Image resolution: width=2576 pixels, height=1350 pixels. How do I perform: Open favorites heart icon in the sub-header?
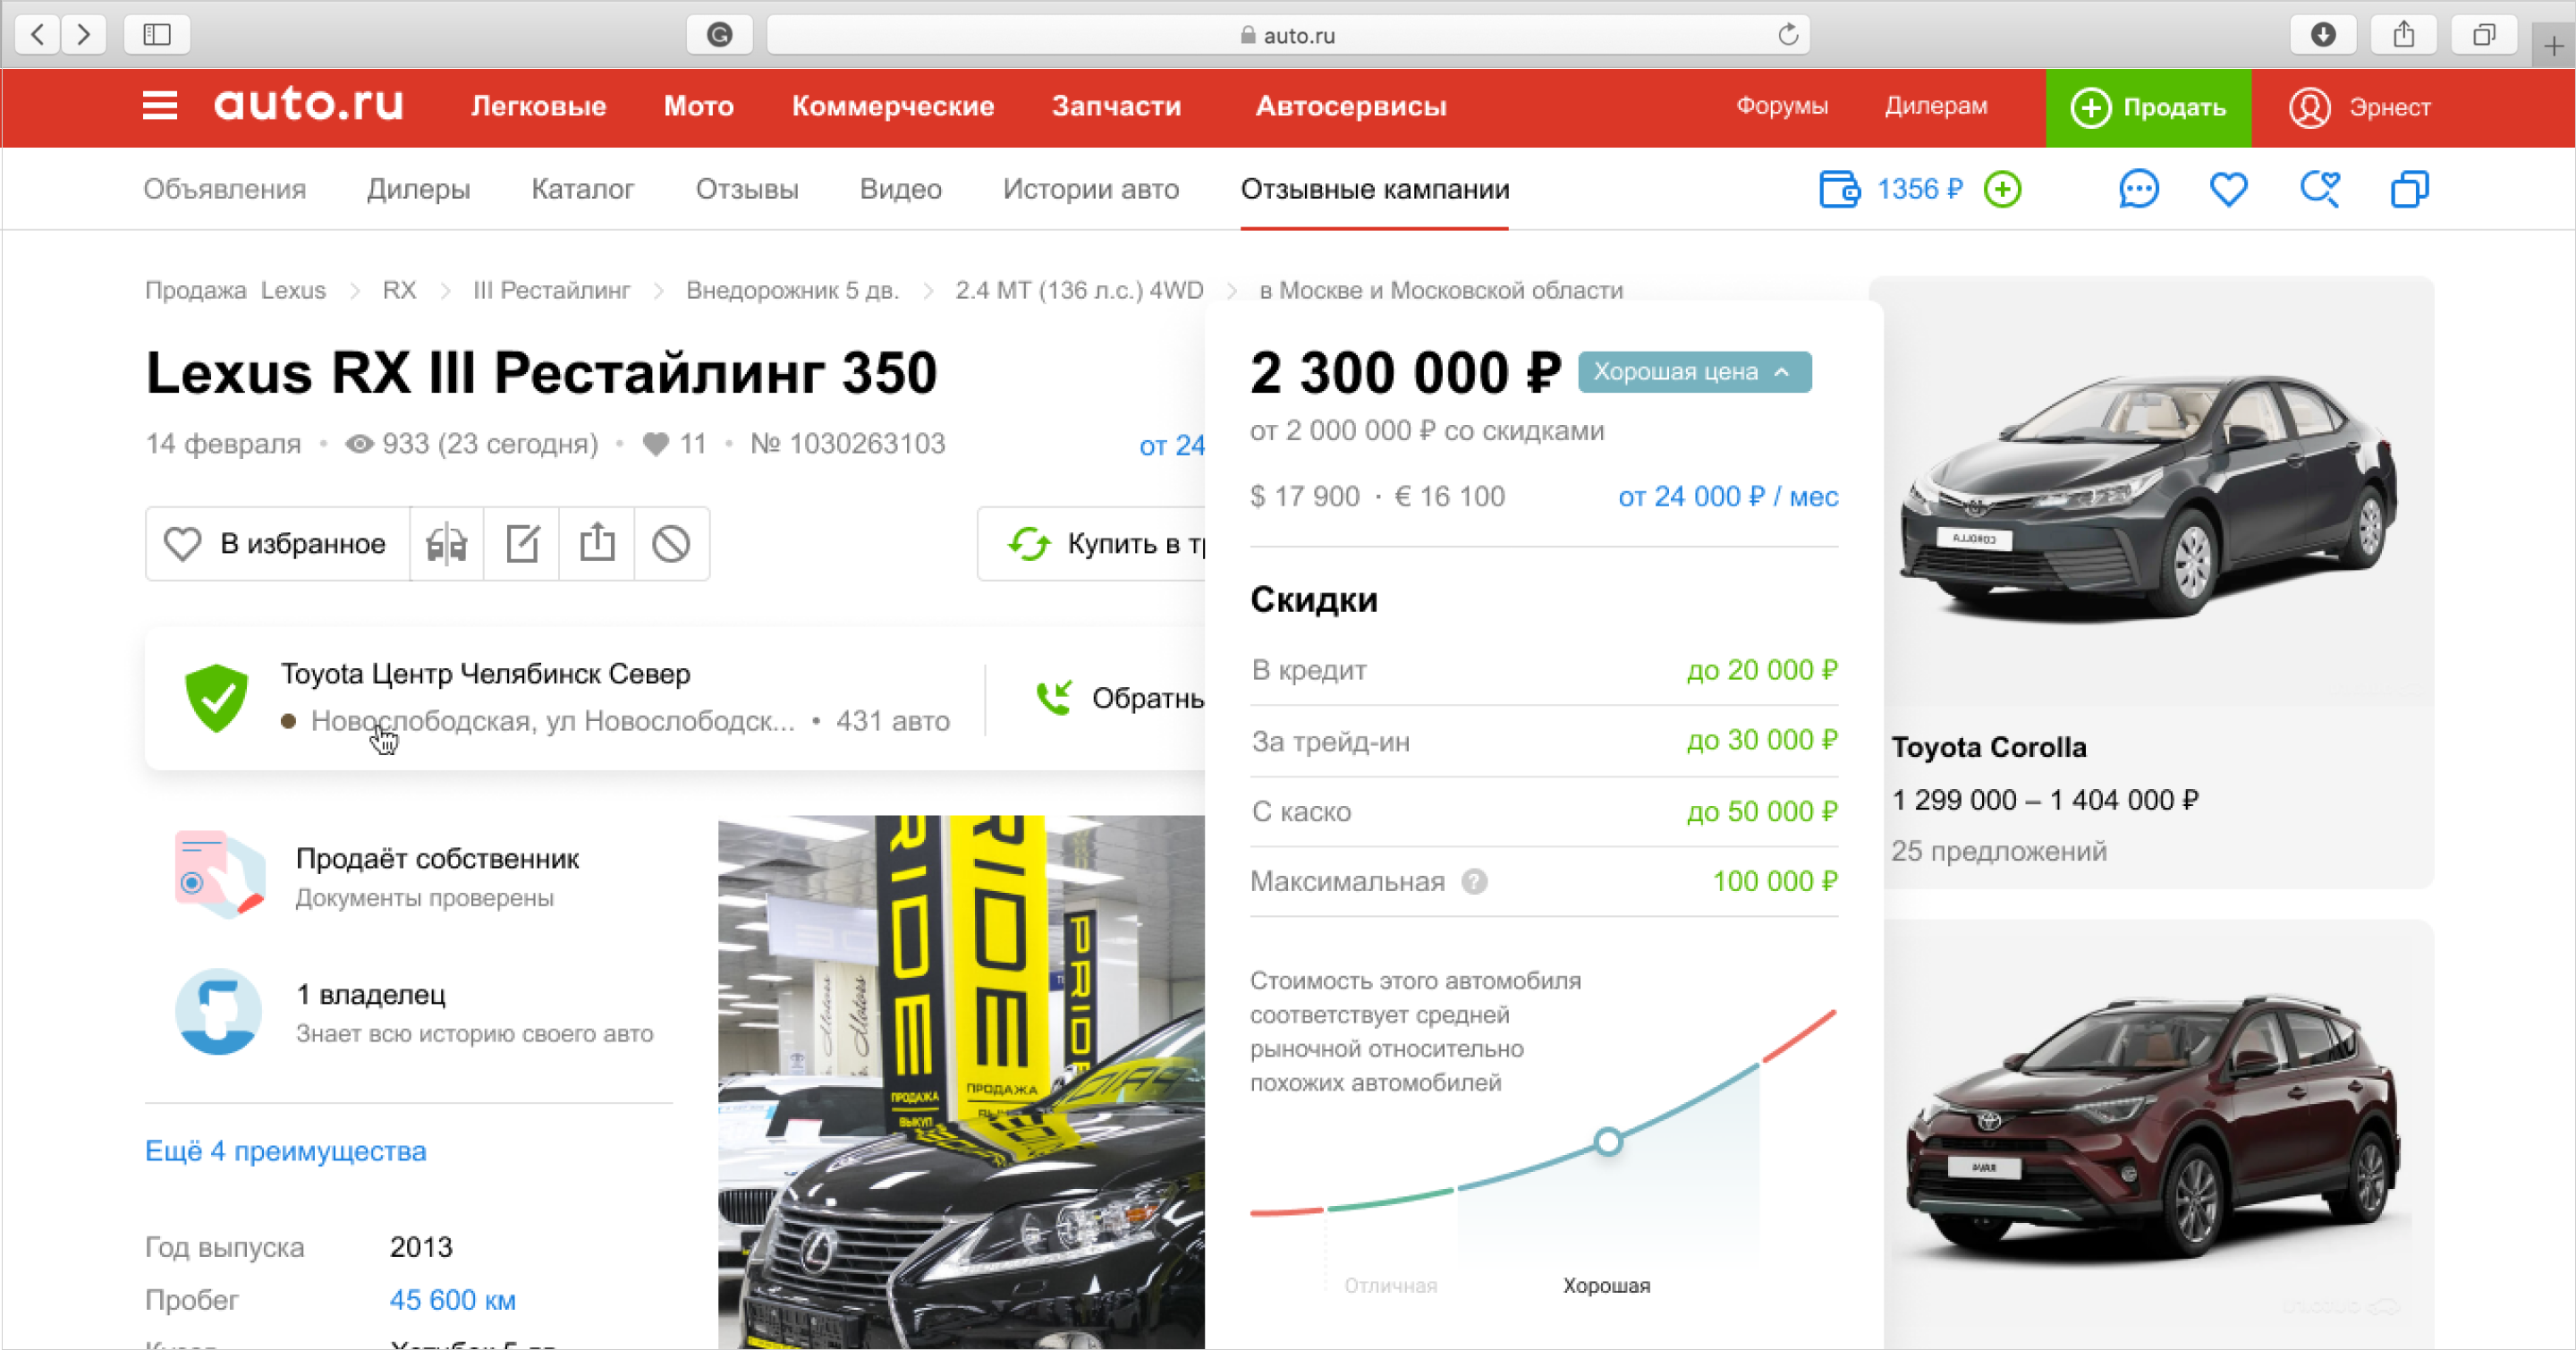coord(2229,189)
